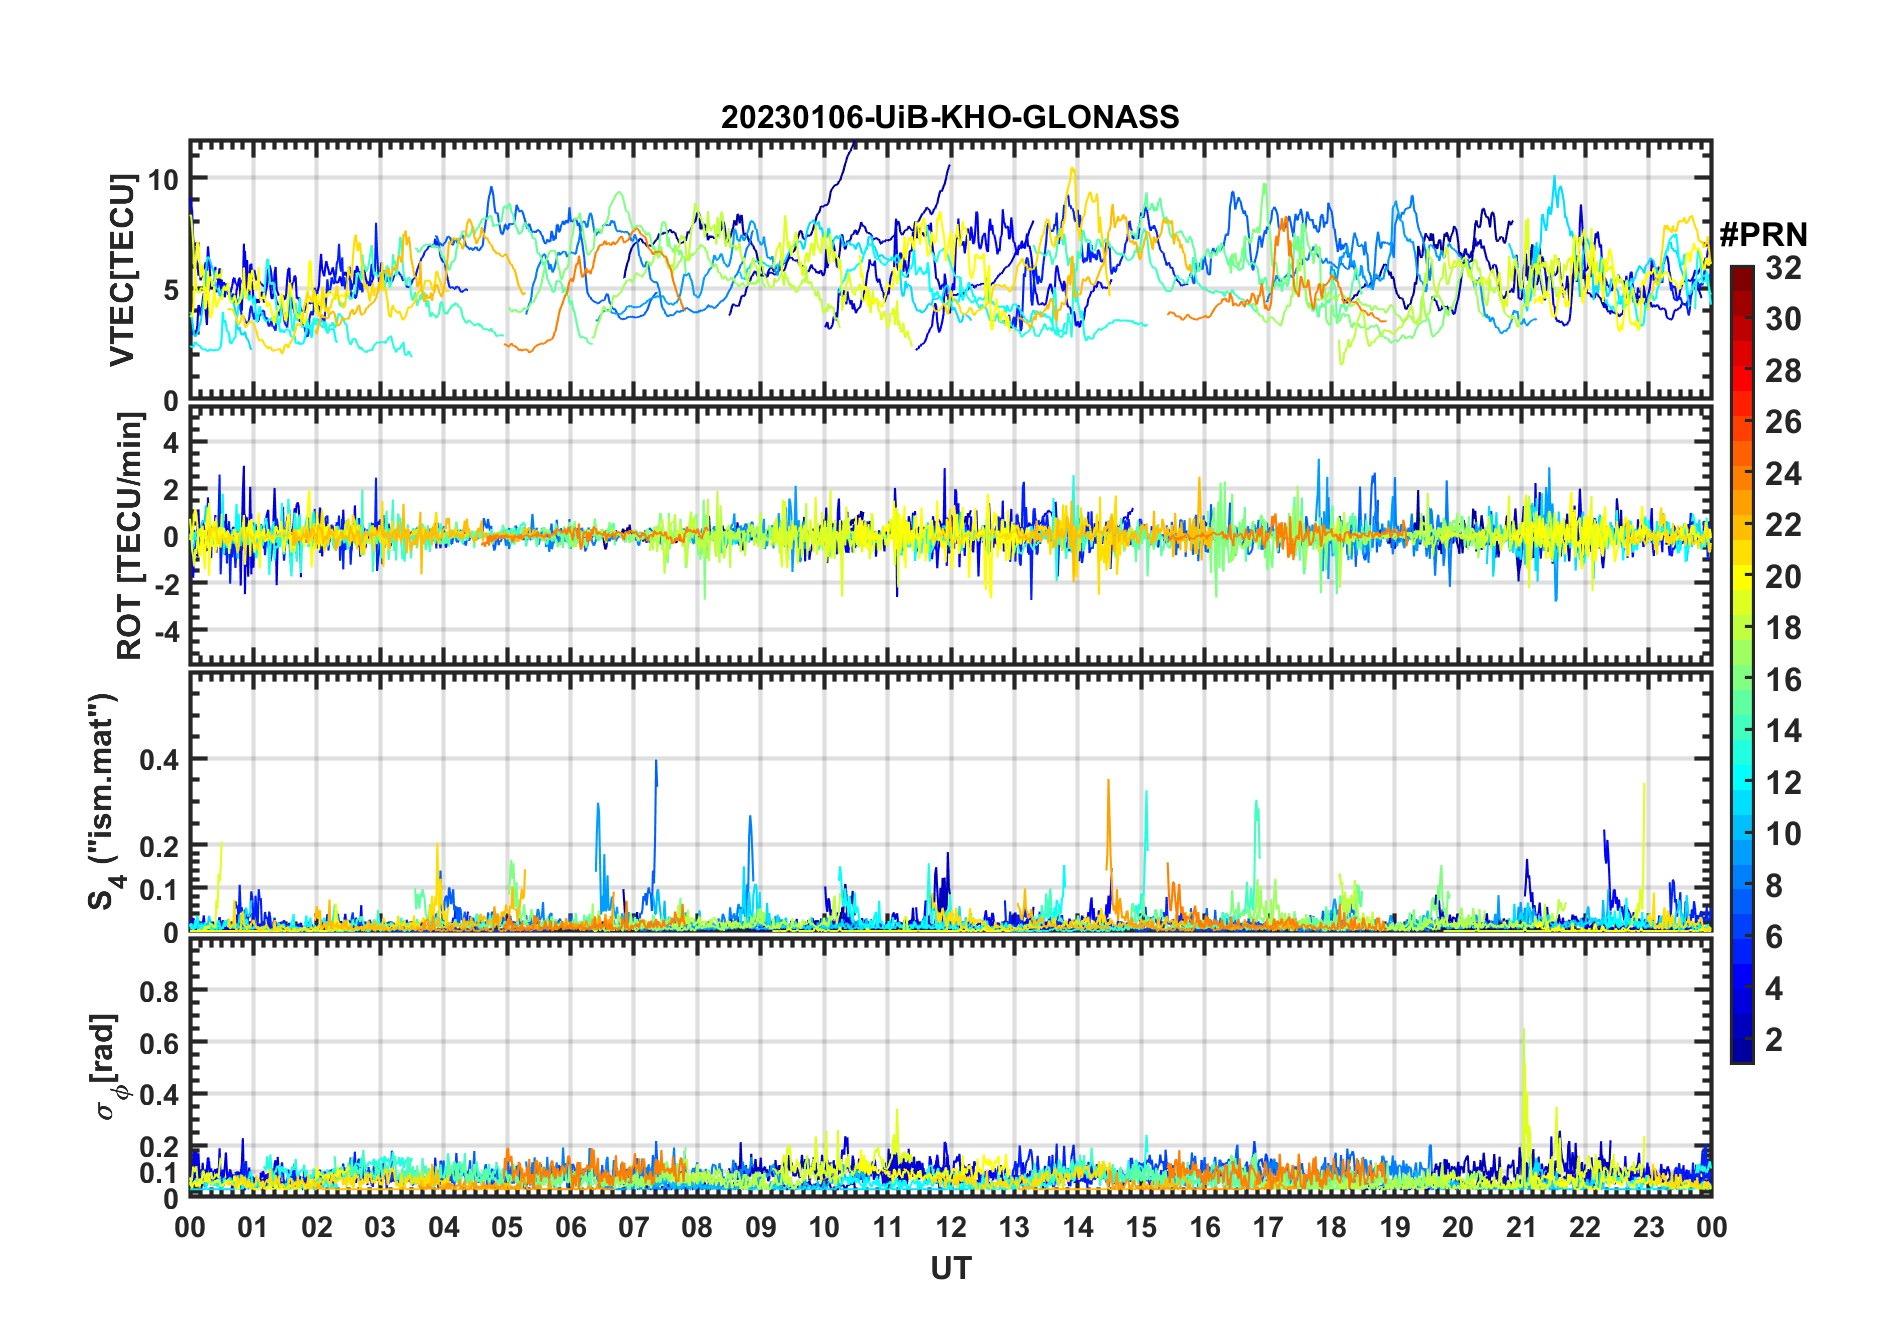Click sigma phi y-axis tick label 0.8

159,991
